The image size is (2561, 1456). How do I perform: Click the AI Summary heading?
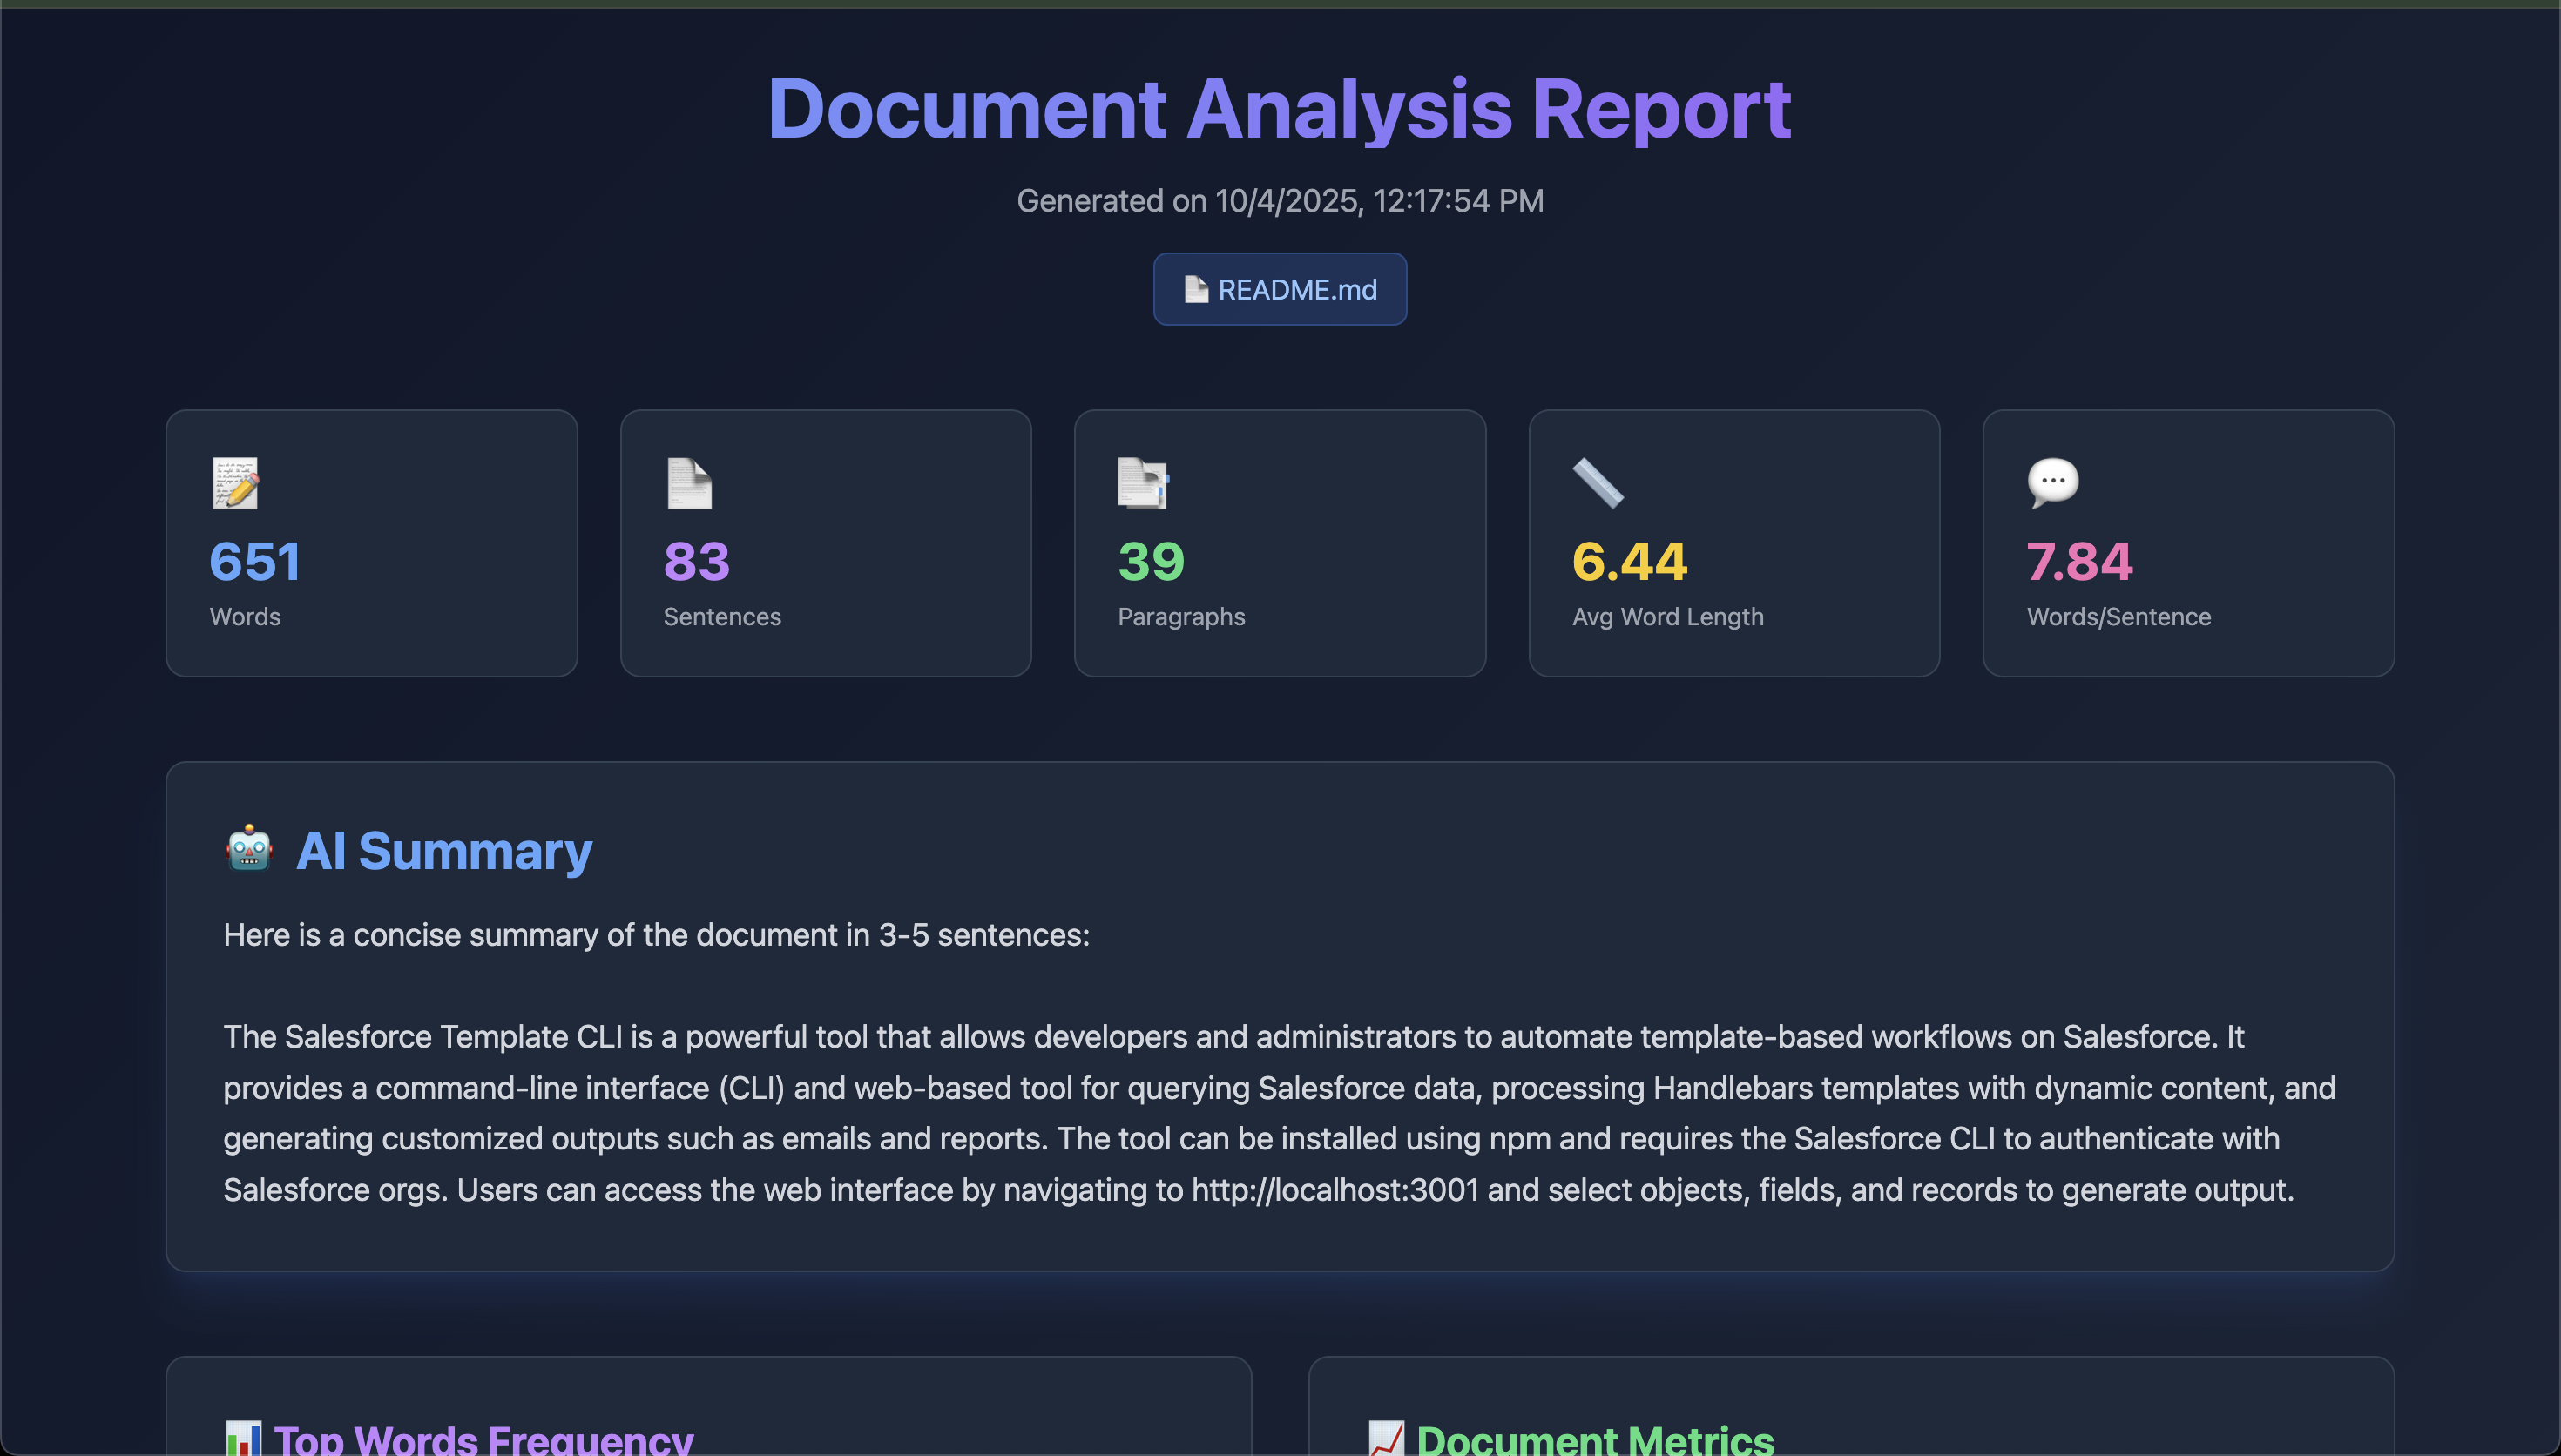(444, 851)
